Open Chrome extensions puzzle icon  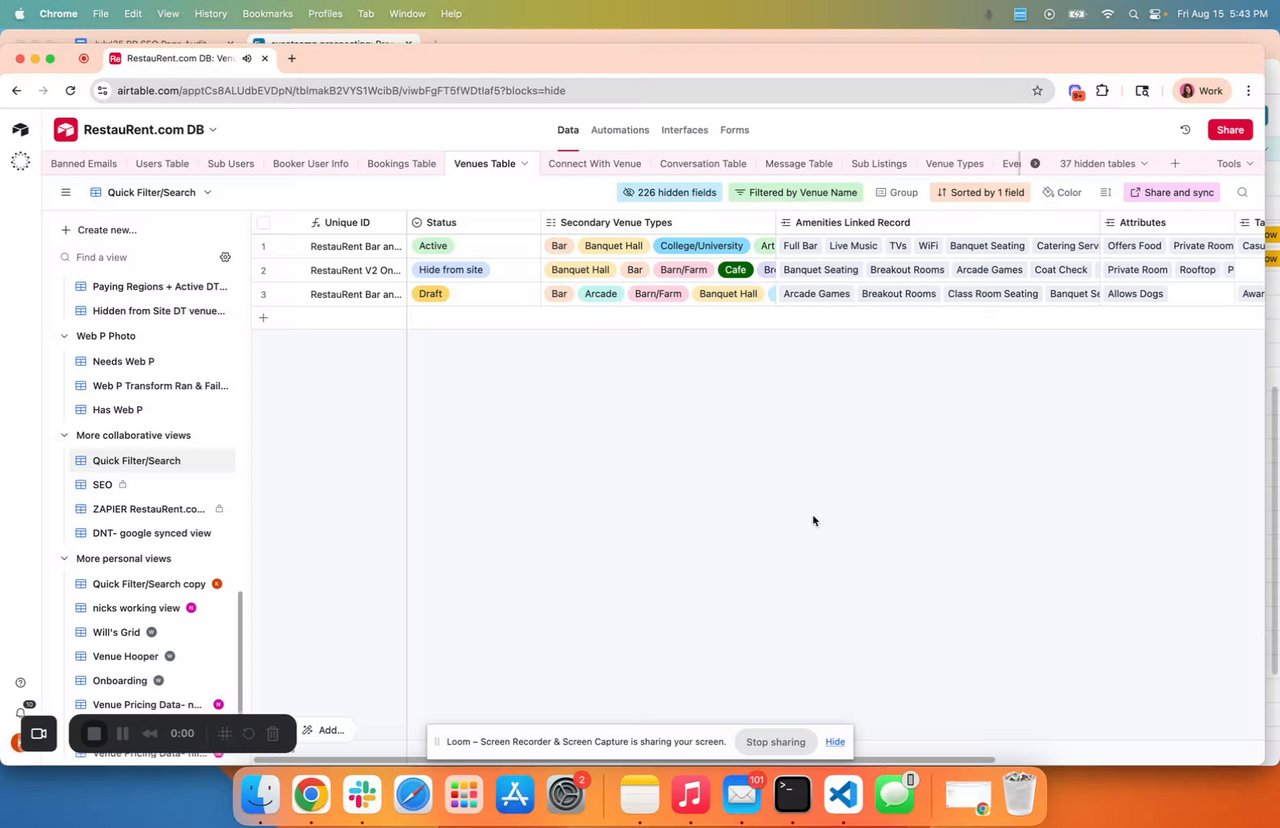[1102, 90]
